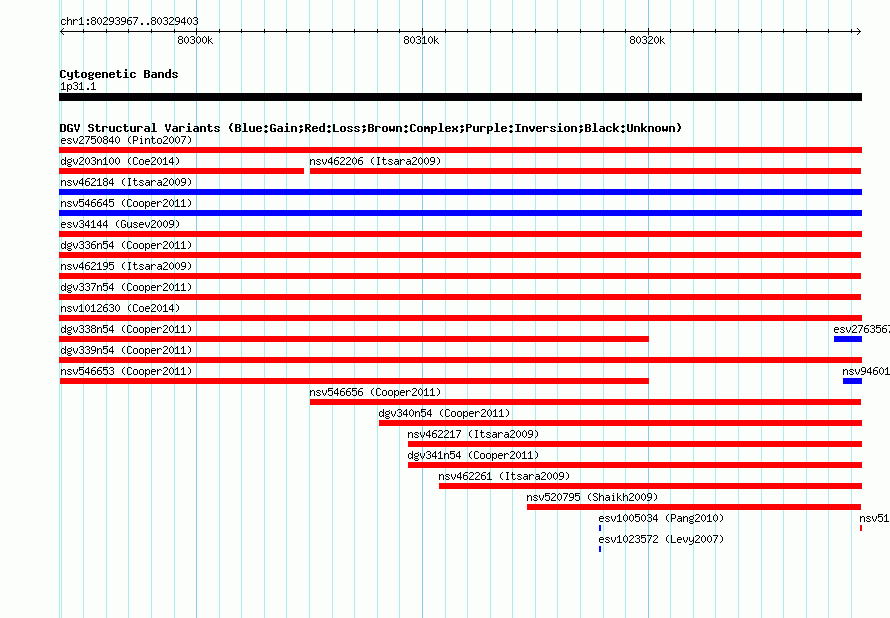
Task: Click the dgv337n54 (Cooper2011) label
Action: coord(126,287)
